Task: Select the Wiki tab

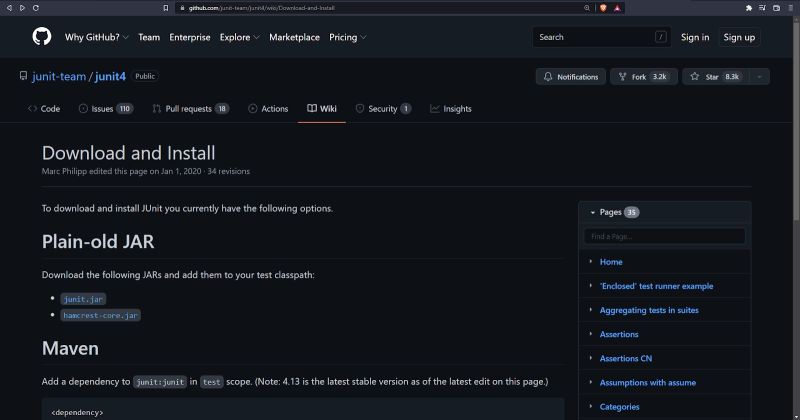Action: 322,109
